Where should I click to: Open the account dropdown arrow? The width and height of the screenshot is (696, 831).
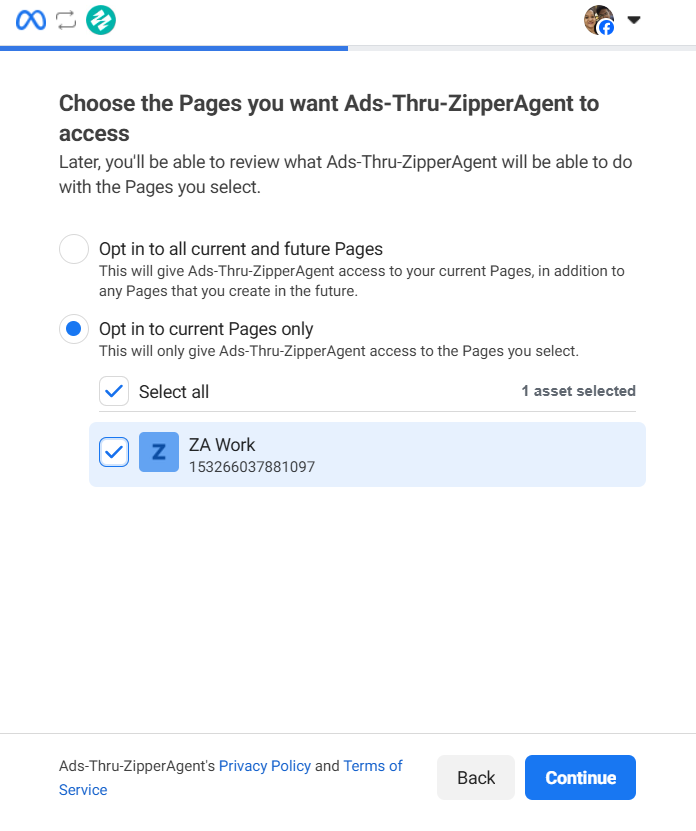(633, 20)
